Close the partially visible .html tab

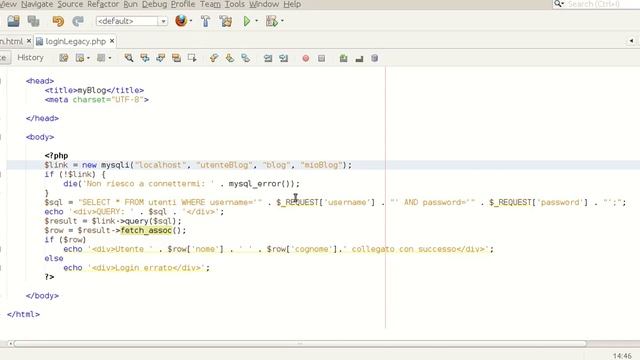pos(29,41)
